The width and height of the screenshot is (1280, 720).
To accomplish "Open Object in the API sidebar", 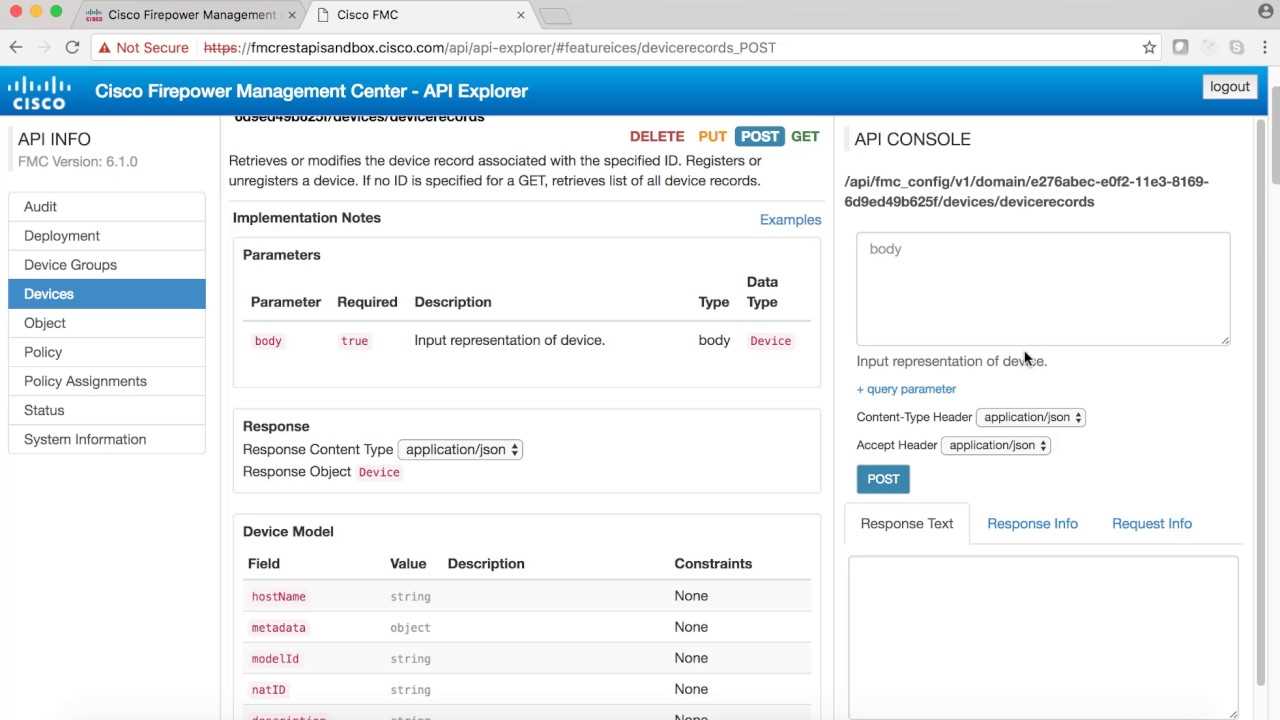I will tap(107, 323).
